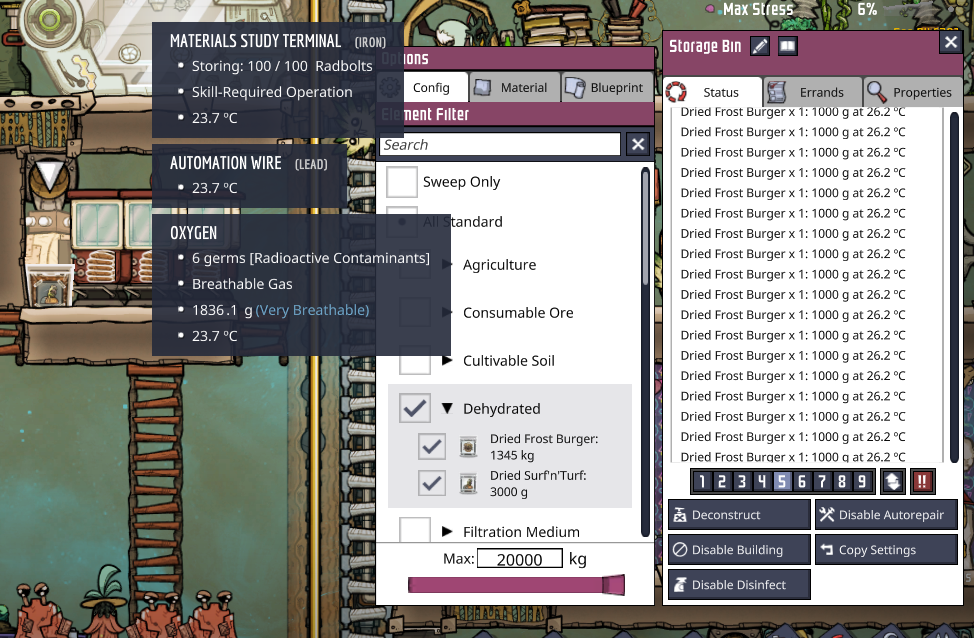
Task: Set priority to 2
Action: [722, 481]
